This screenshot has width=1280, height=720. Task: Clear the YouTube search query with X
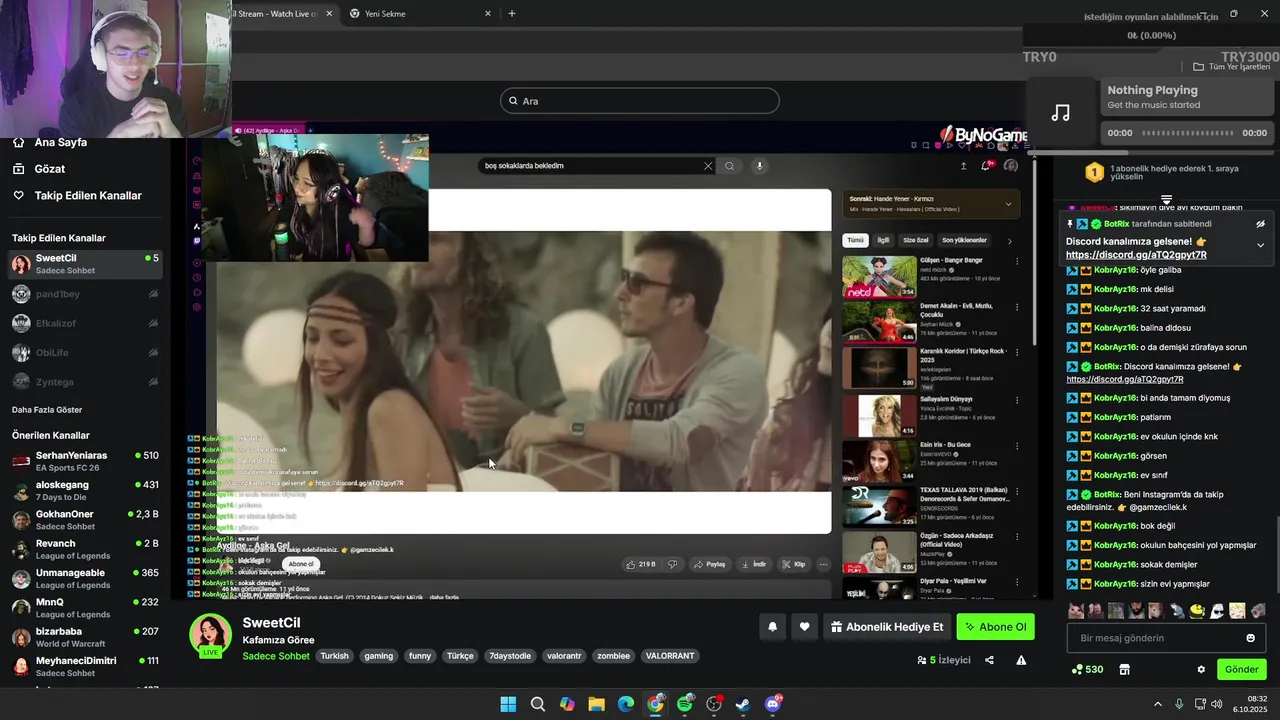708,166
